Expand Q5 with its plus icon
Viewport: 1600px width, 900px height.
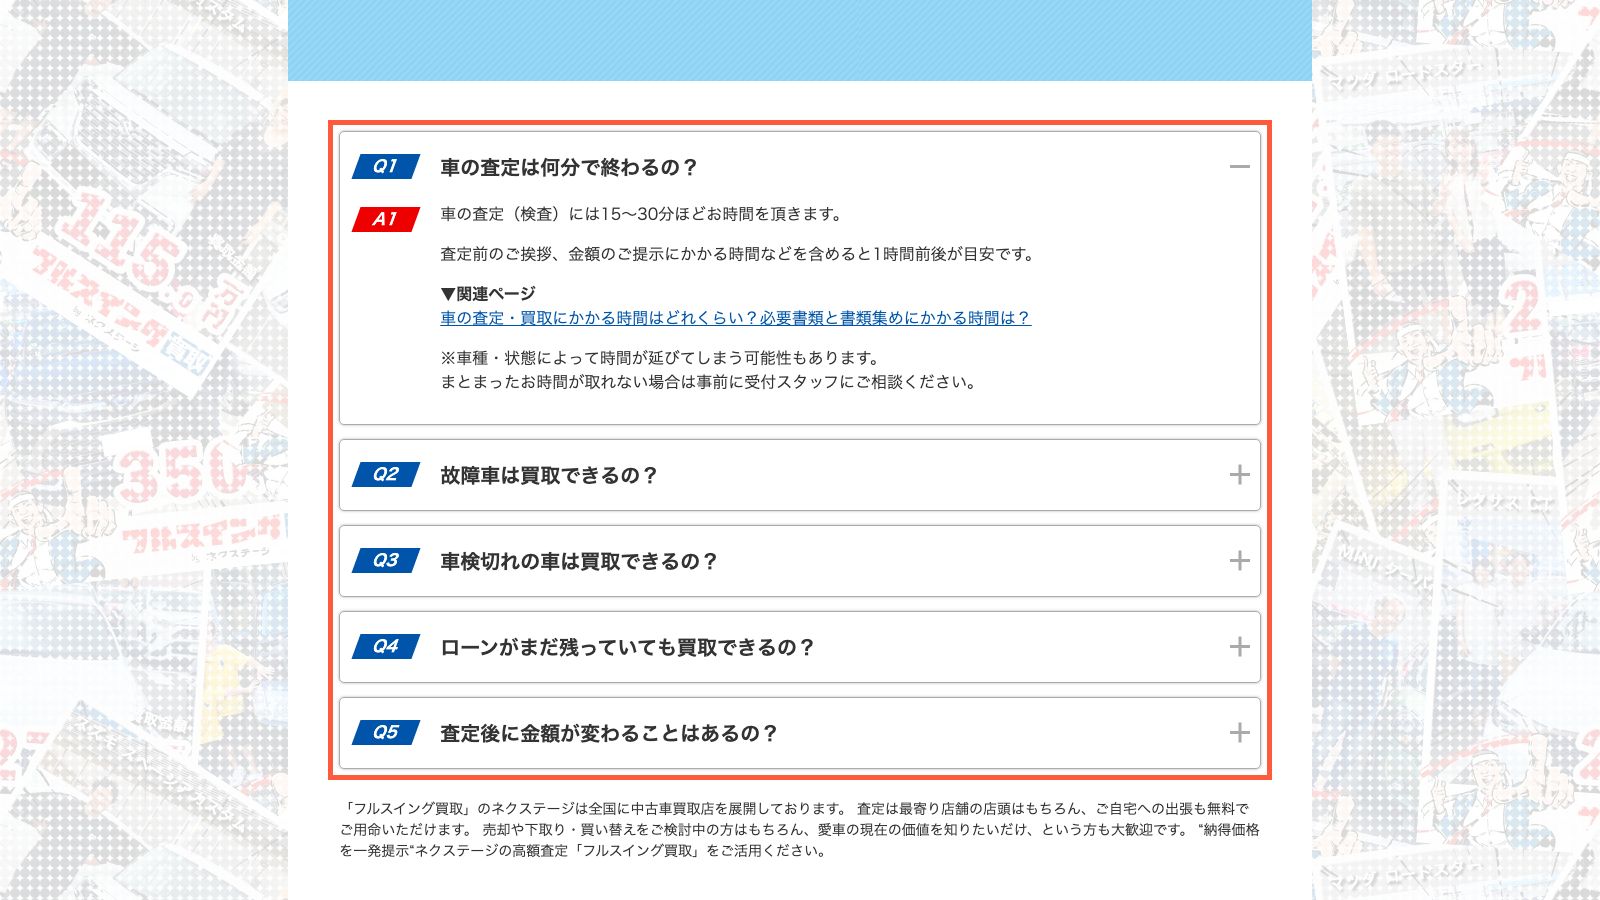pyautogui.click(x=1239, y=733)
